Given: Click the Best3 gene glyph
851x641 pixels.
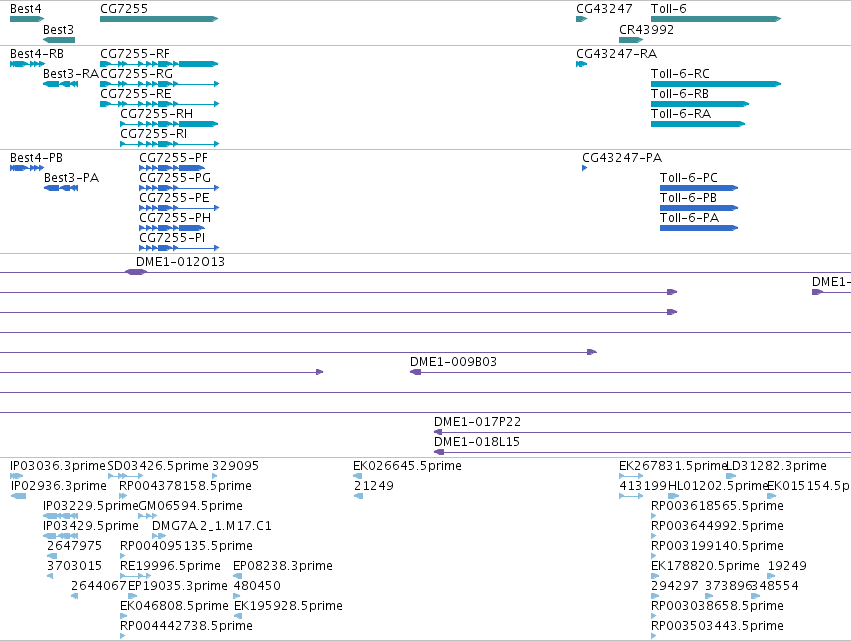Looking at the screenshot, I should [59, 40].
